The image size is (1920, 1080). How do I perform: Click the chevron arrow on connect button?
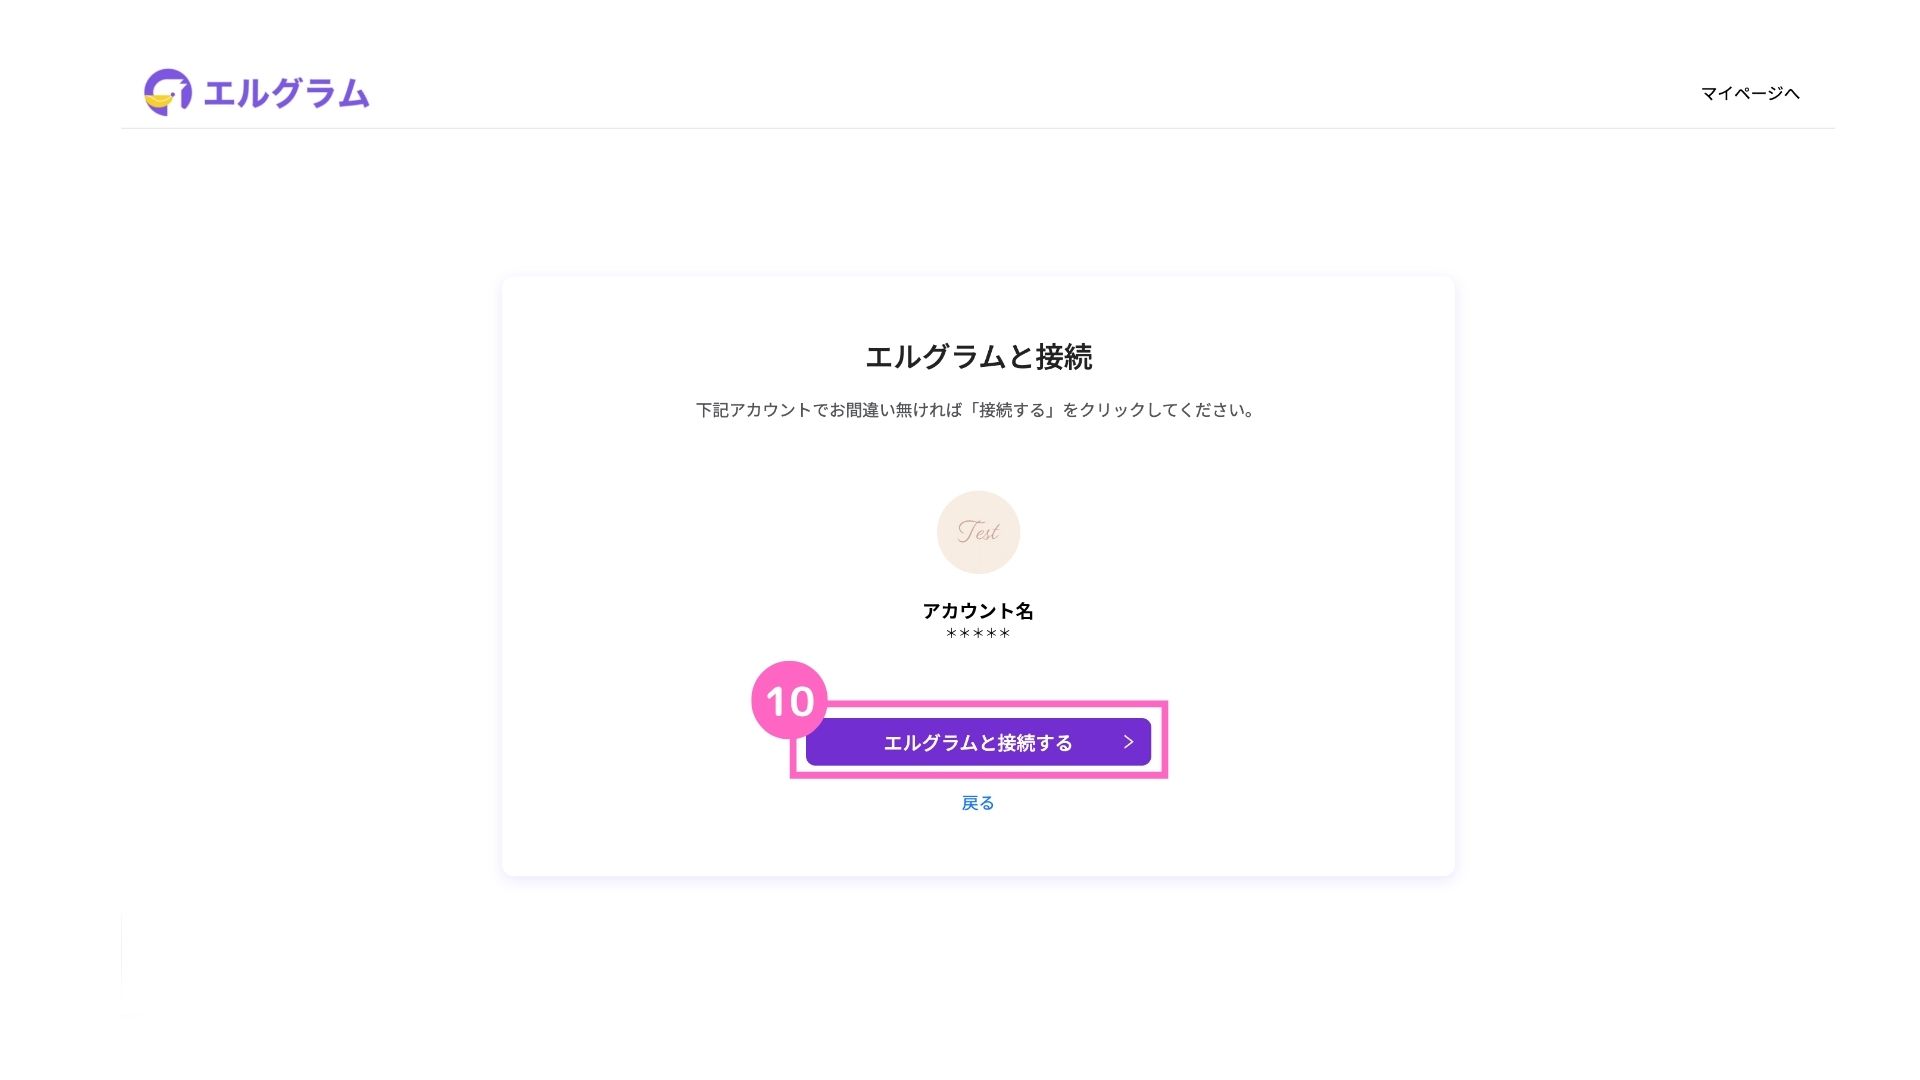click(x=1128, y=742)
